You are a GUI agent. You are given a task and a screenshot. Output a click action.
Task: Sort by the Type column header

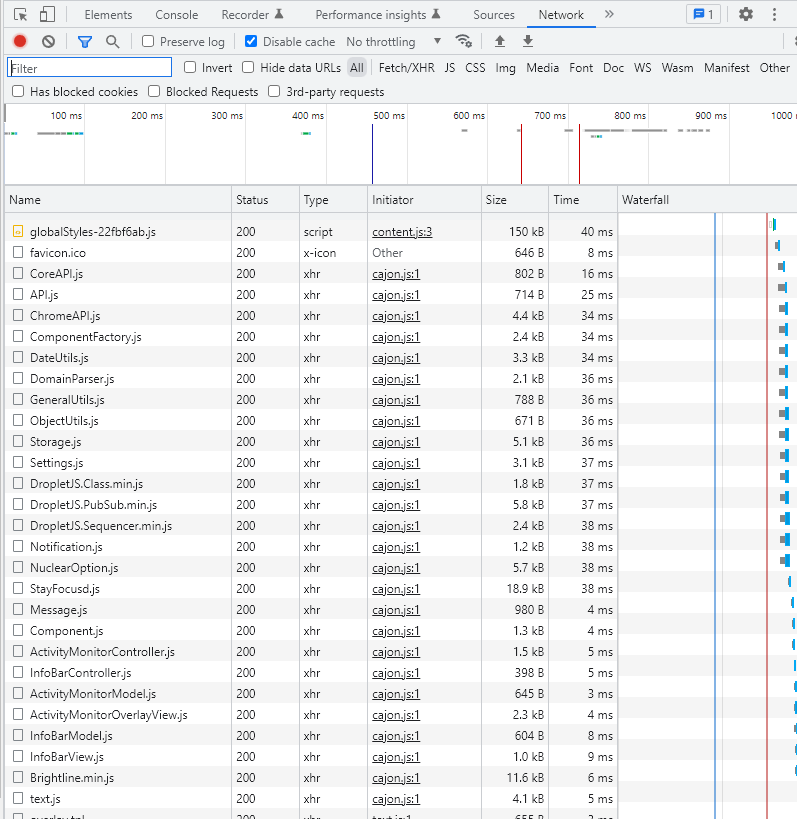coord(333,200)
